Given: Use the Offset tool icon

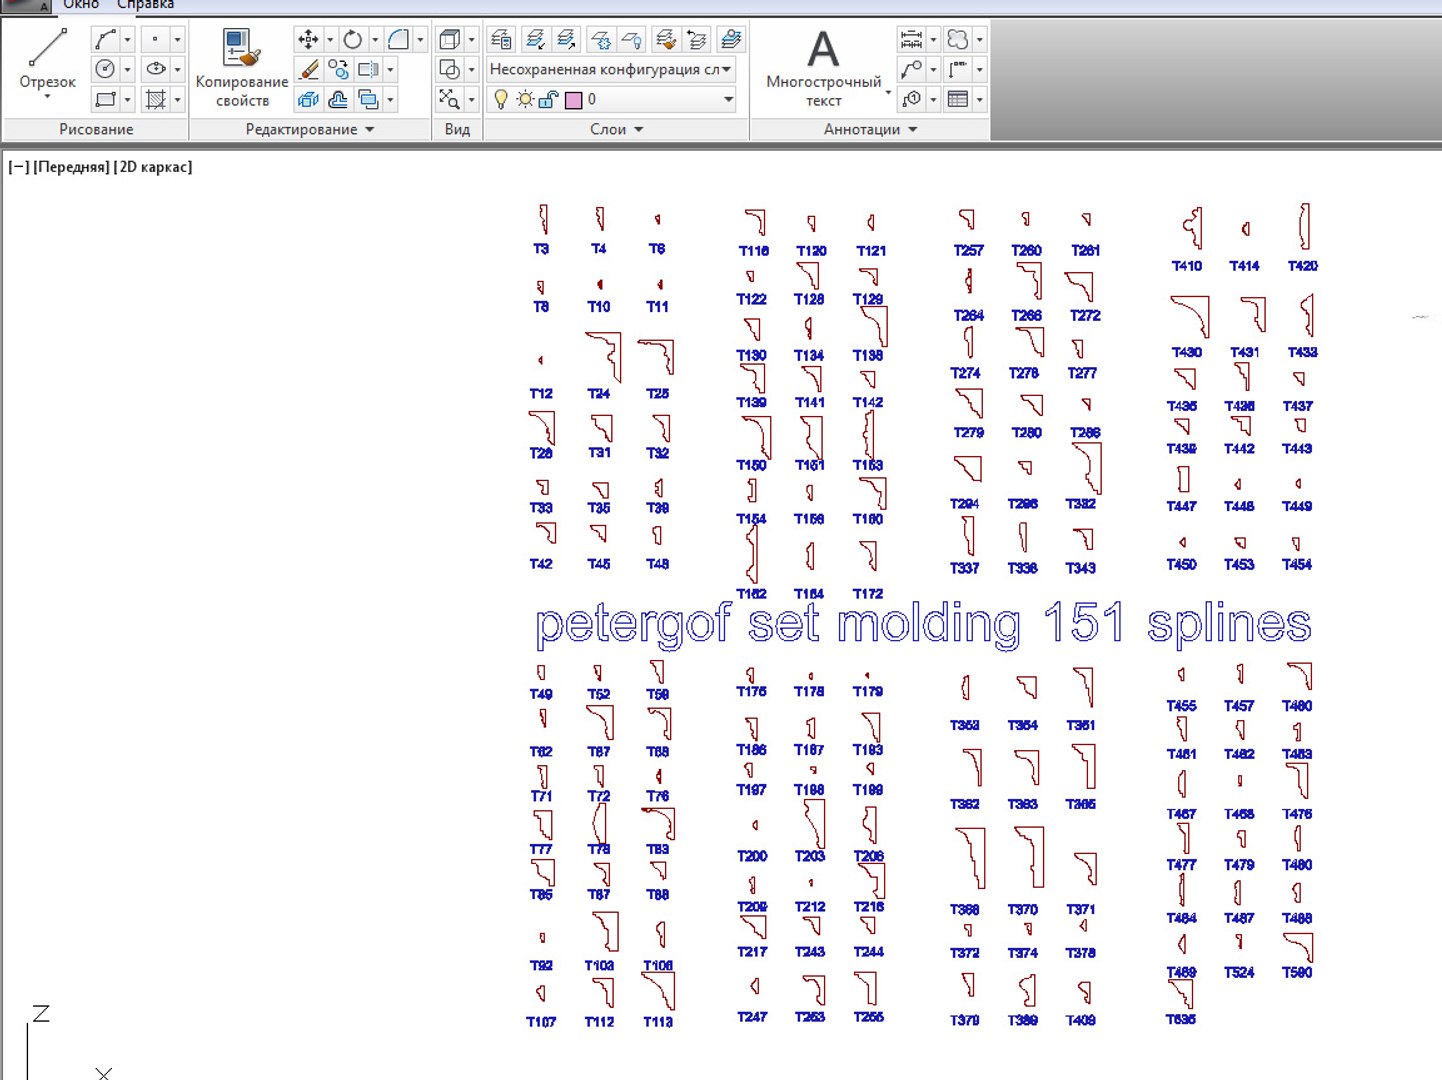Looking at the screenshot, I should coord(338,99).
